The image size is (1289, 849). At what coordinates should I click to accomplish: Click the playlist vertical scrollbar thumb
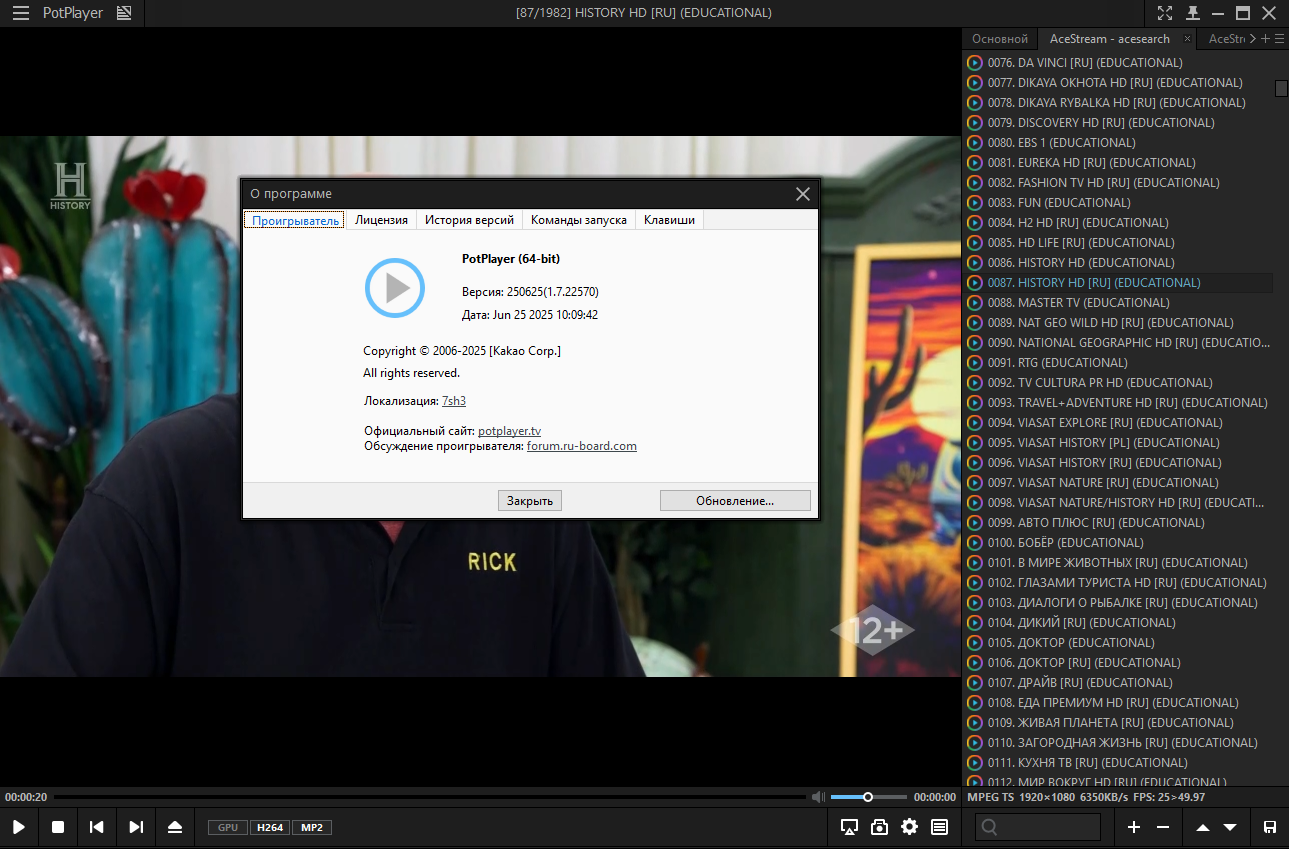click(x=1281, y=88)
